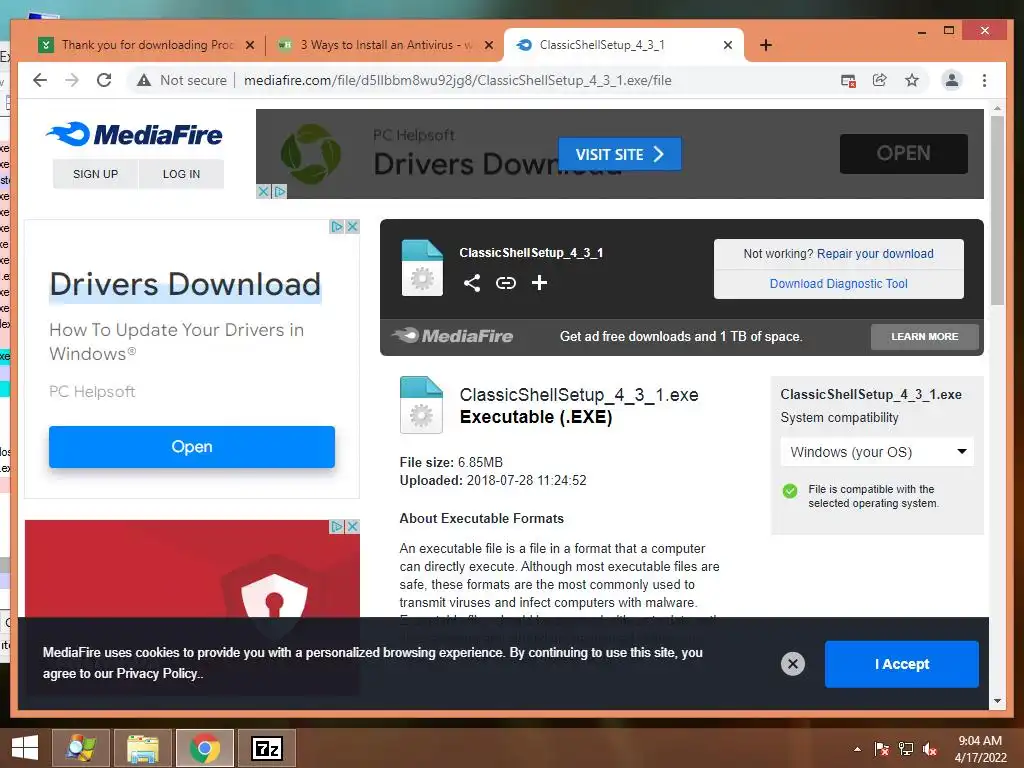Click I Accept on cookie banner
The height and width of the screenshot is (768, 1024).
(902, 664)
